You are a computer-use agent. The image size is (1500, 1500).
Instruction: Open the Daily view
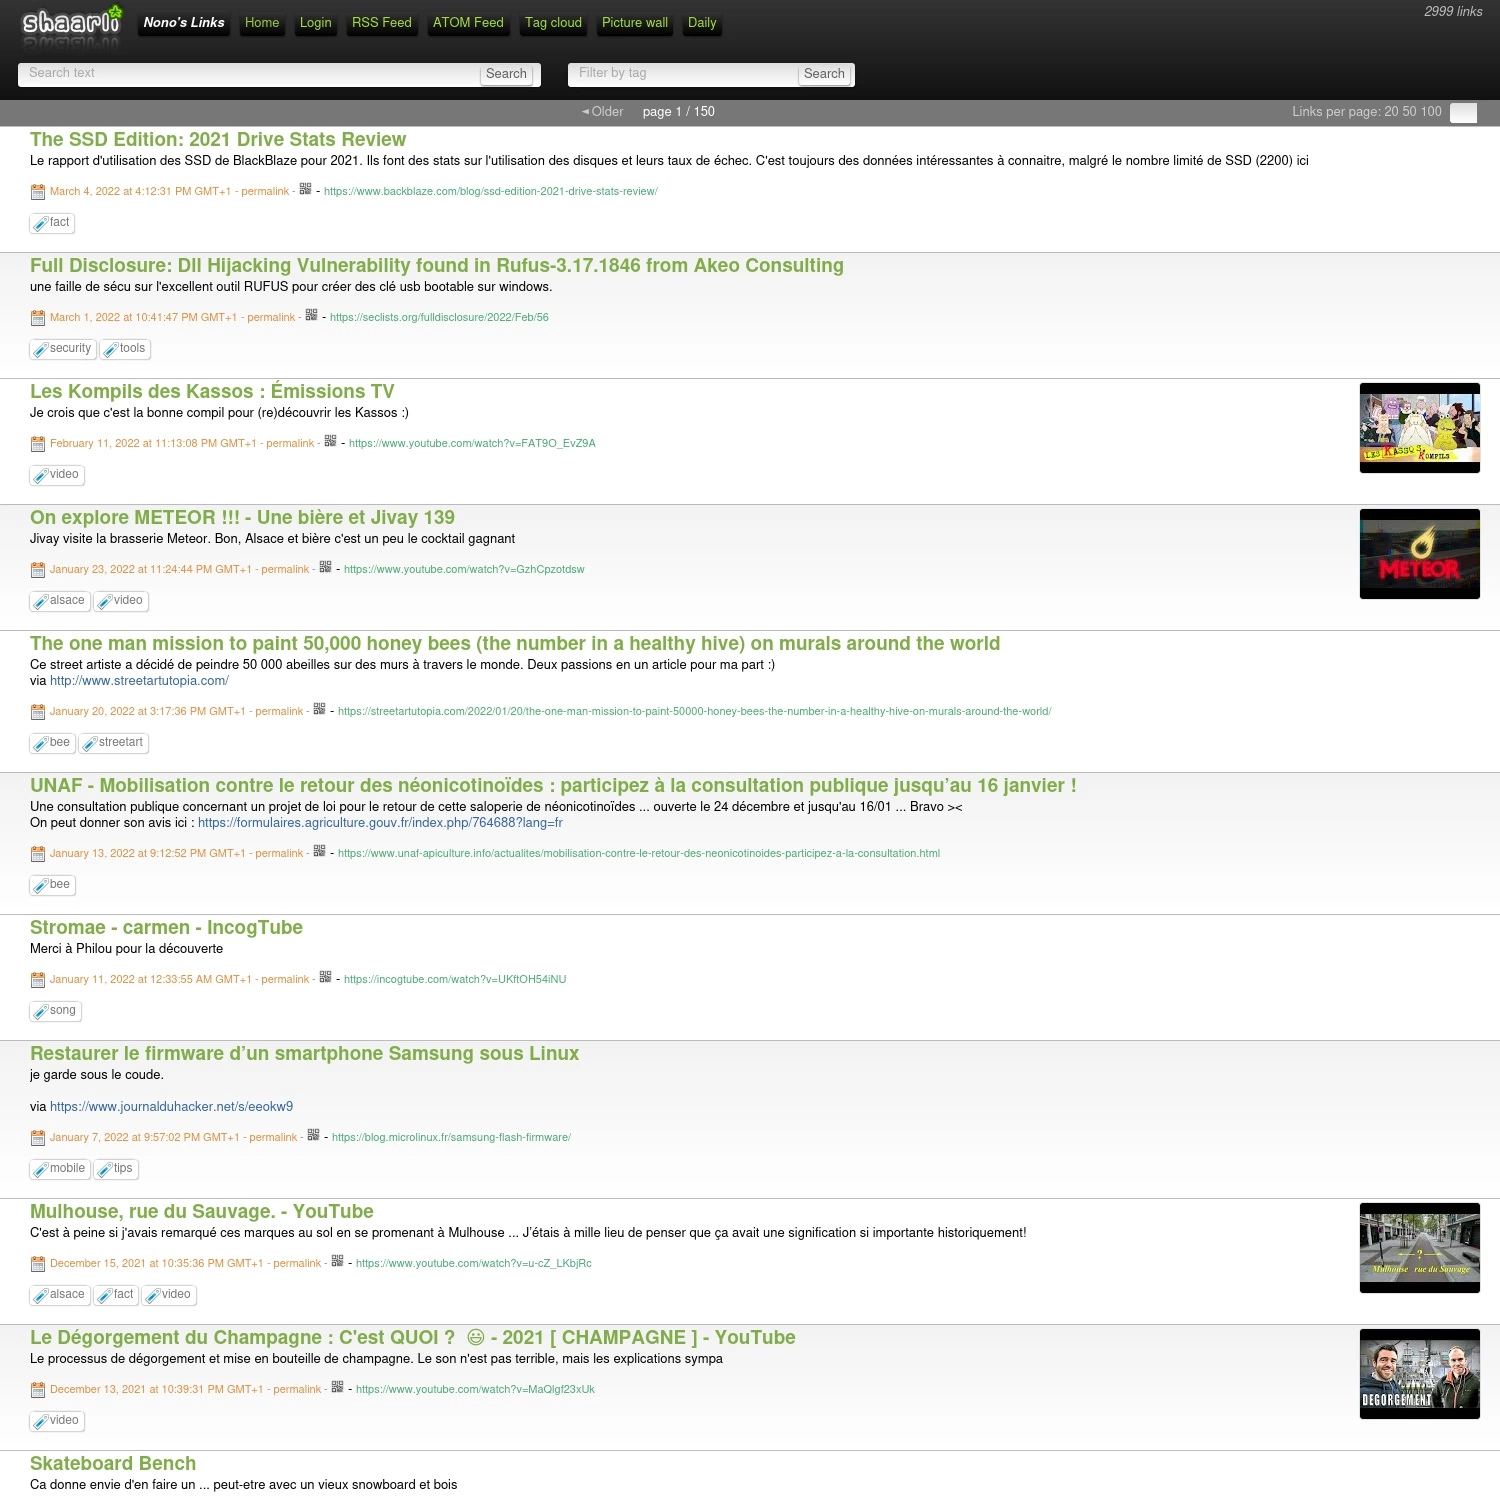click(702, 22)
